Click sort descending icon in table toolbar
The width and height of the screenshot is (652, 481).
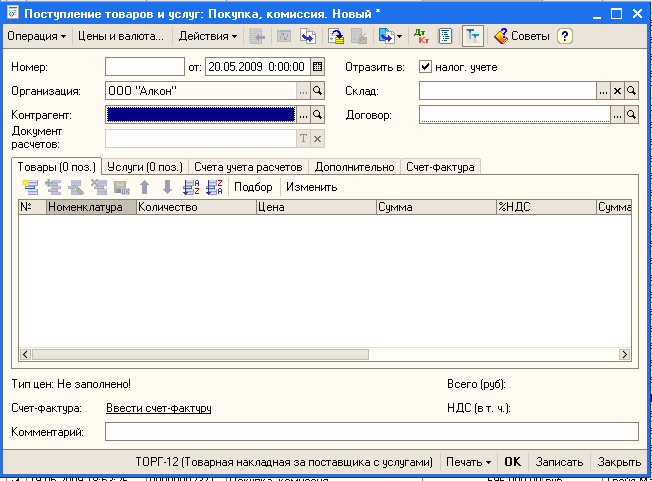click(213, 187)
